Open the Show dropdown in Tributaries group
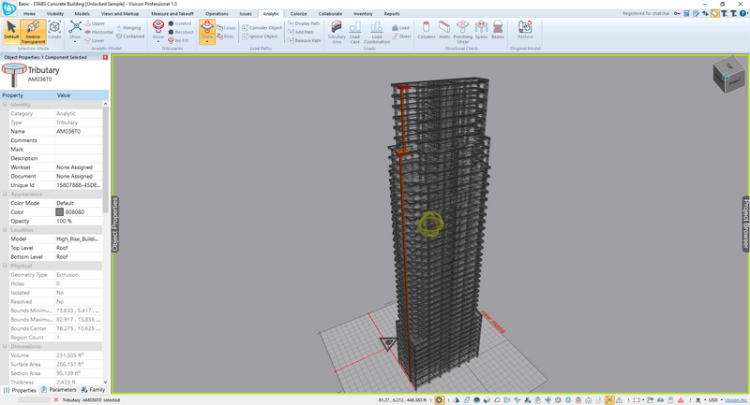 click(159, 37)
